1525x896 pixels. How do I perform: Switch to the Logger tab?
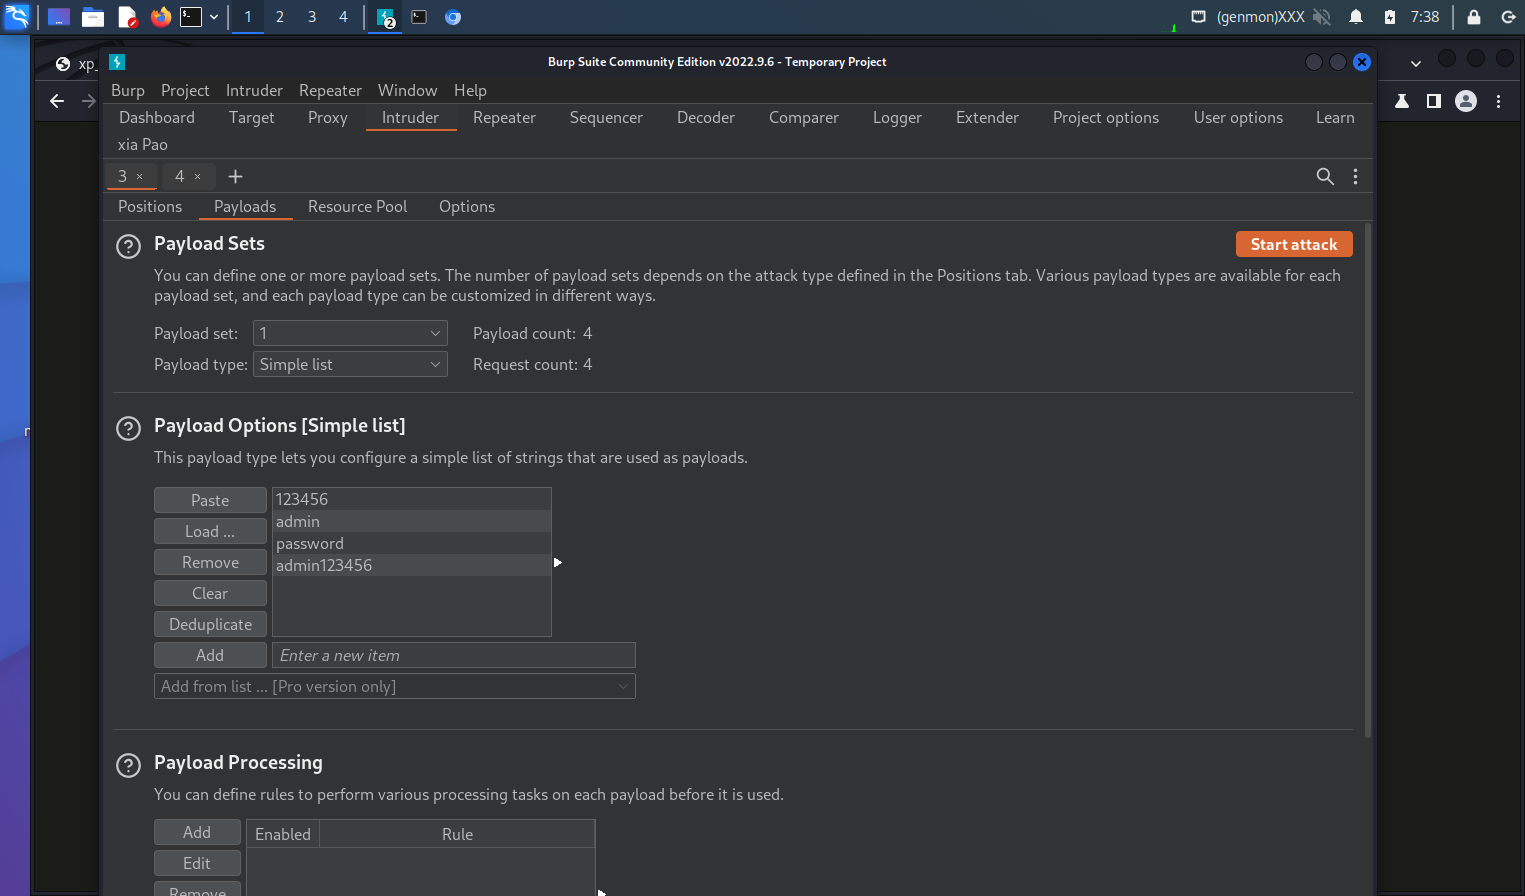coord(897,117)
